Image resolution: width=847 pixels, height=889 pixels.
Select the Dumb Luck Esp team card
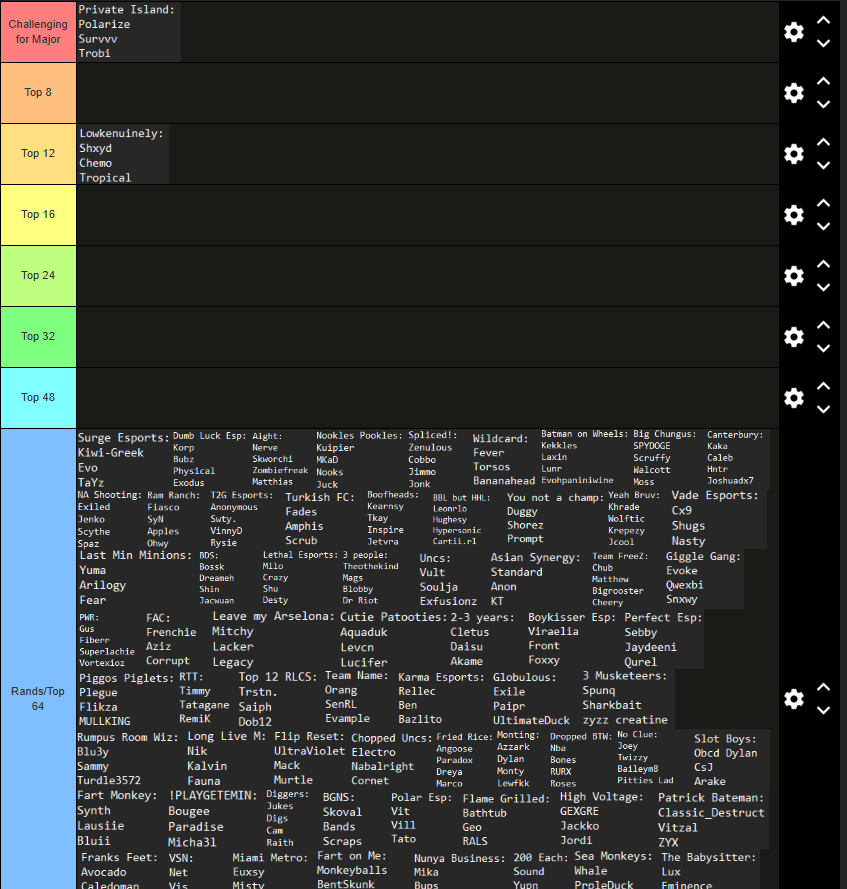click(210, 459)
